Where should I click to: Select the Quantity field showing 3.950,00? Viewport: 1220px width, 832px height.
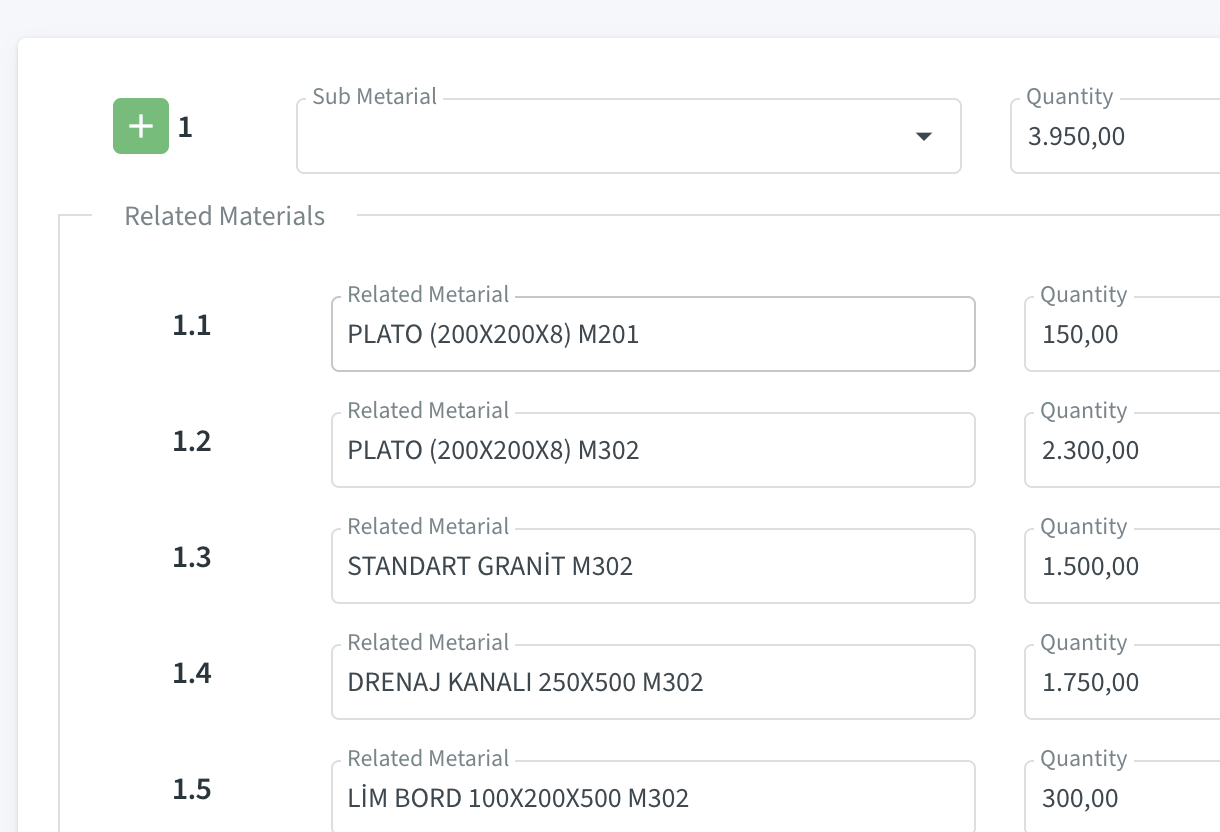point(1115,136)
